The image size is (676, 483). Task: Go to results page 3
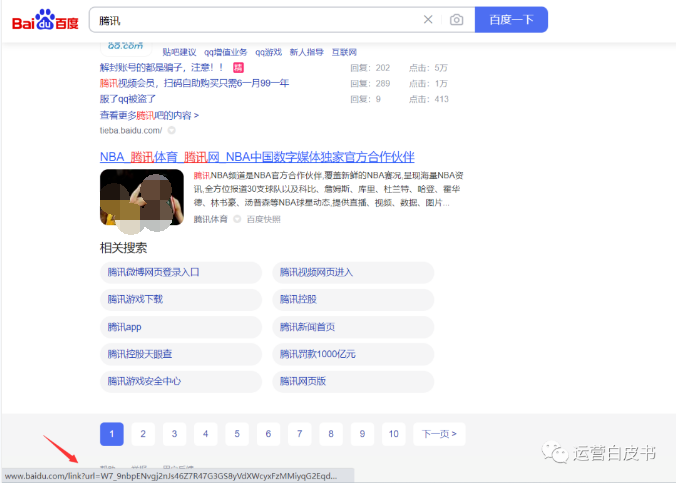pyautogui.click(x=174, y=434)
